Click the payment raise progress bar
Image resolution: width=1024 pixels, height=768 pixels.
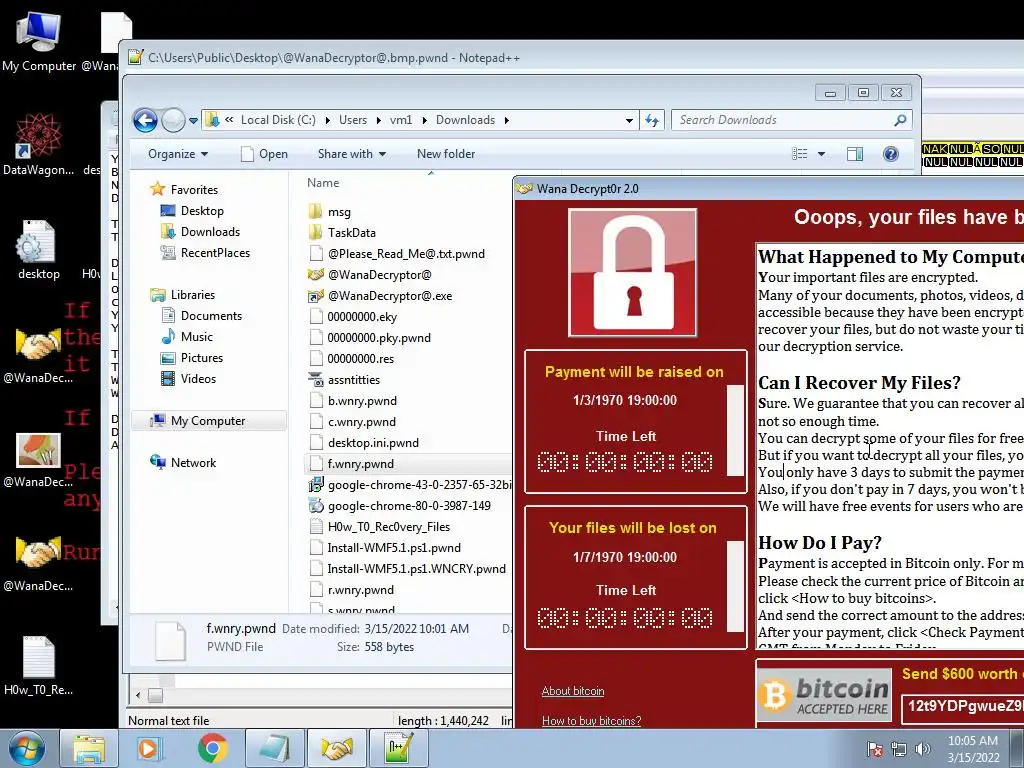735,430
